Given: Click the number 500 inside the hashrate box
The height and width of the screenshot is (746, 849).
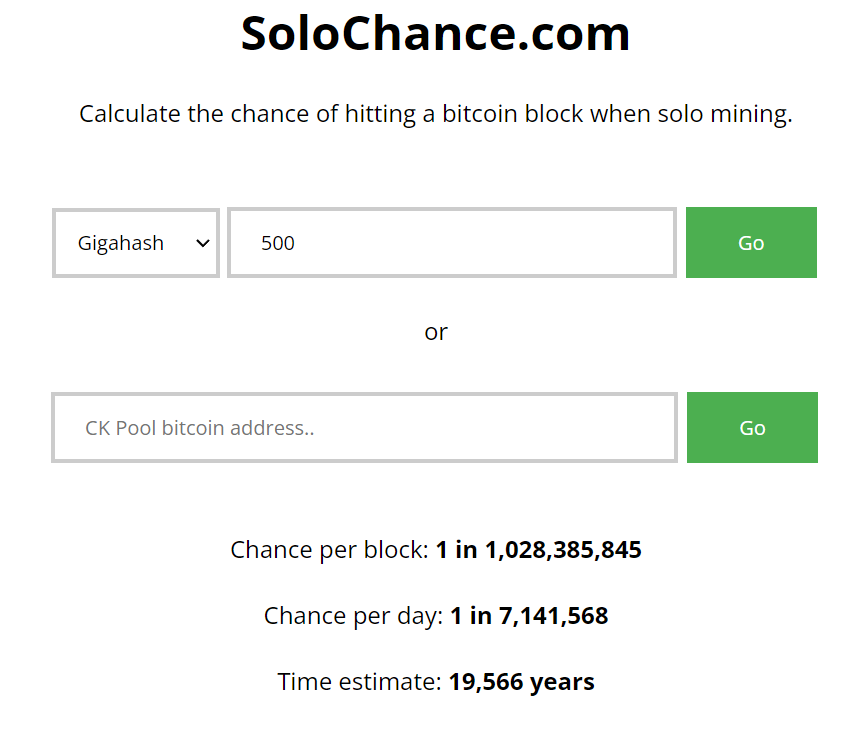Looking at the screenshot, I should tap(278, 243).
